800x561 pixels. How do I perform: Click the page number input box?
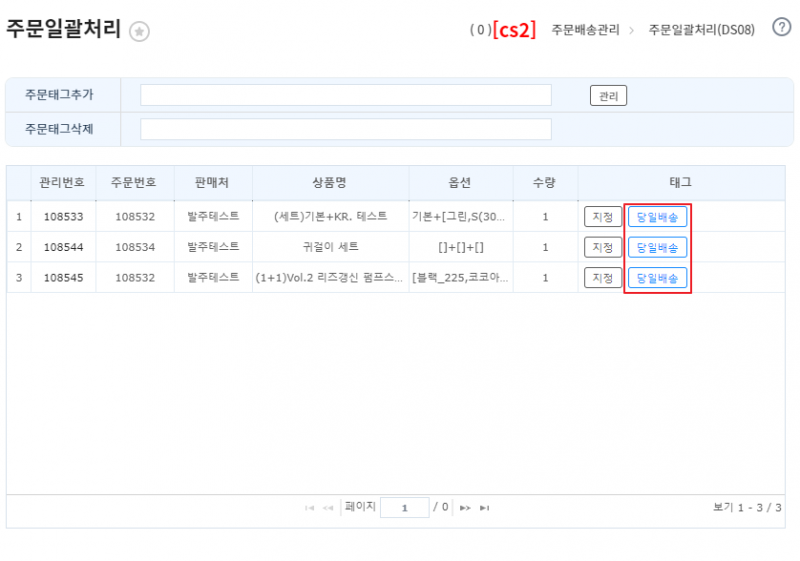tap(405, 508)
